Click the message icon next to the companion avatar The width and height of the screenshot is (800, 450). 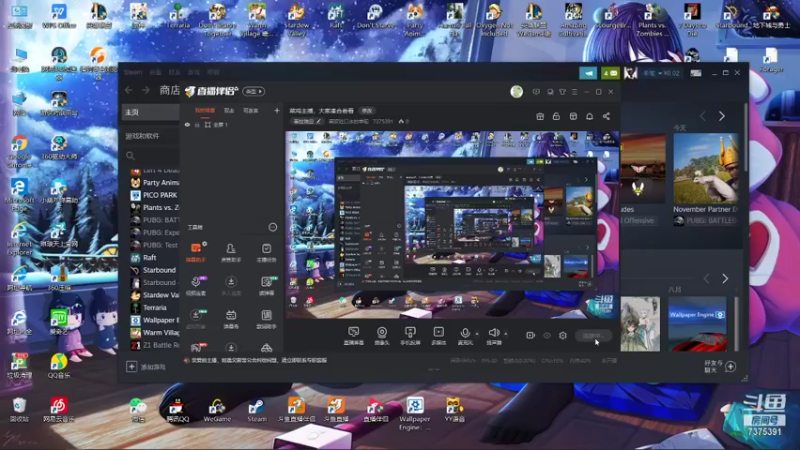[536, 92]
